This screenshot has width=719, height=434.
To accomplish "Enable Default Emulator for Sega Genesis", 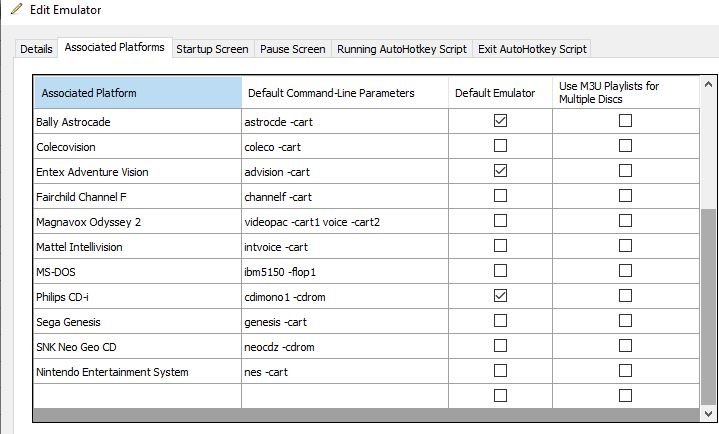I will coord(500,321).
